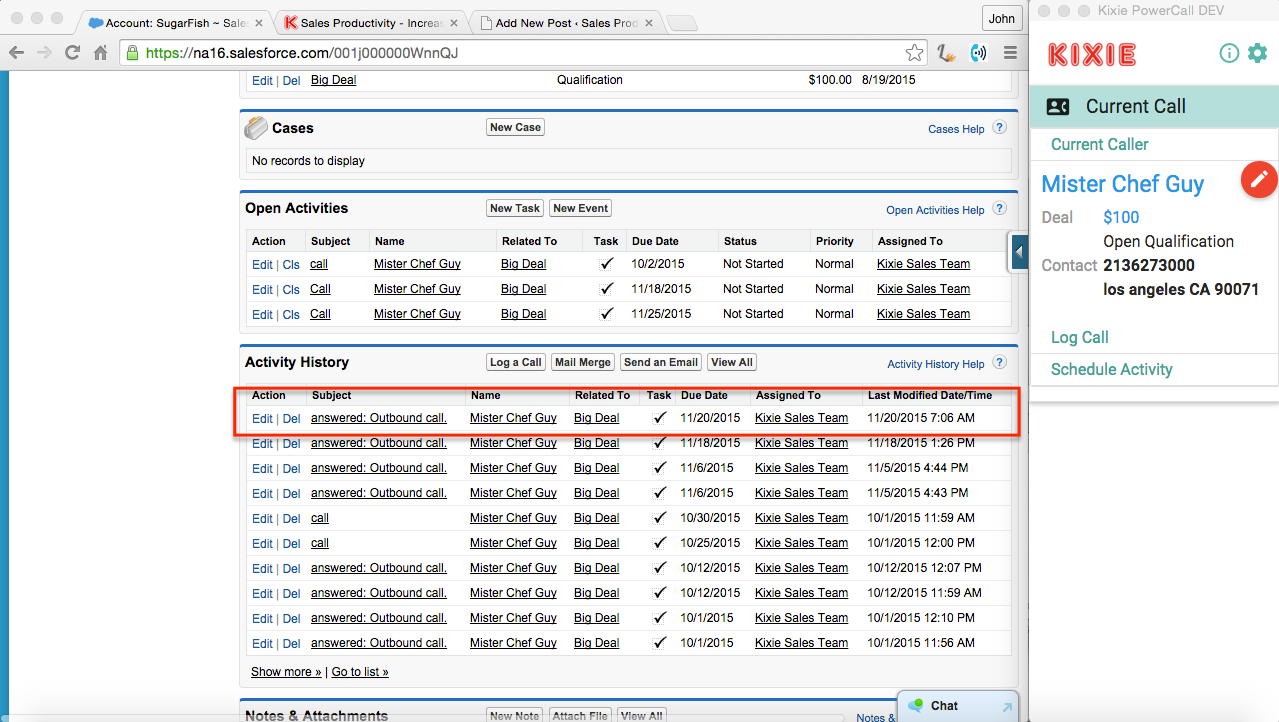Open Big Deal in top opportunity row

click(x=333, y=80)
